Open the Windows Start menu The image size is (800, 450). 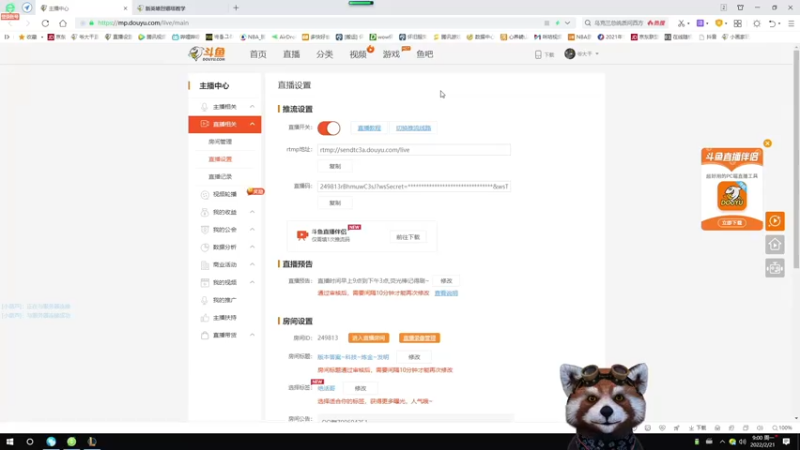click(10, 442)
